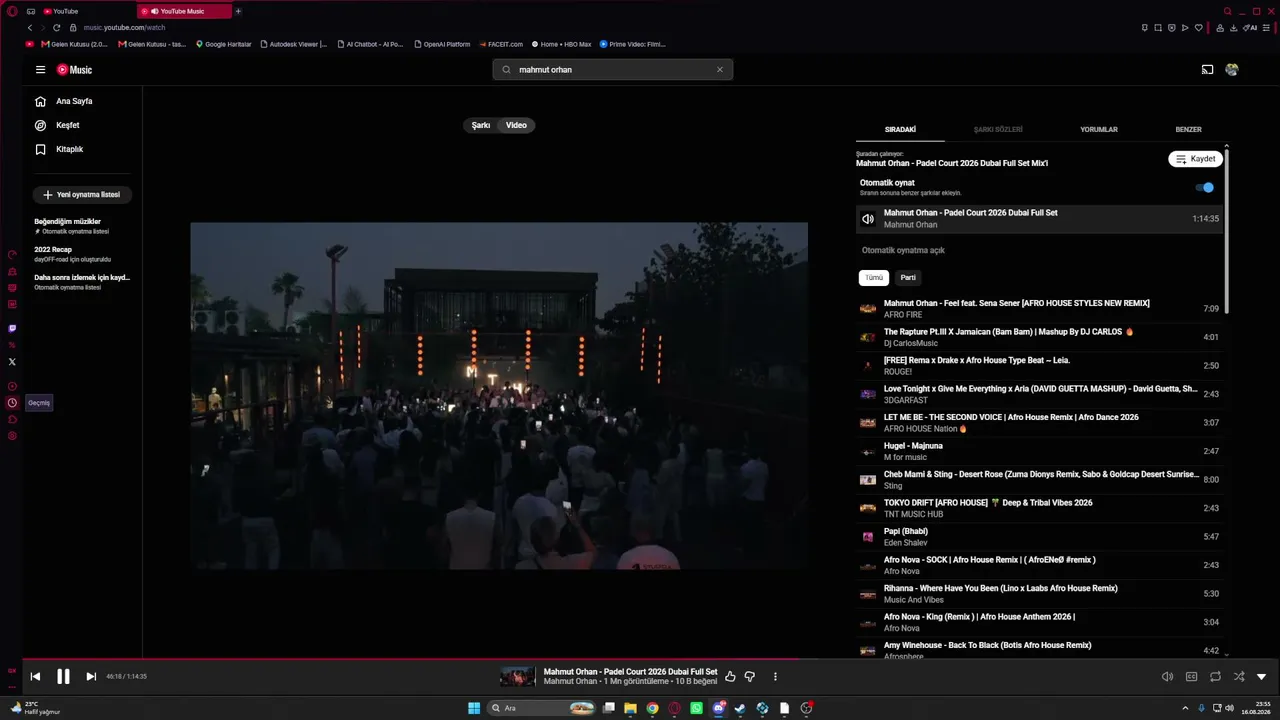1280x720 pixels.
Task: Click the now-playing Padel Court 2026 queue row
Action: coord(1039,219)
